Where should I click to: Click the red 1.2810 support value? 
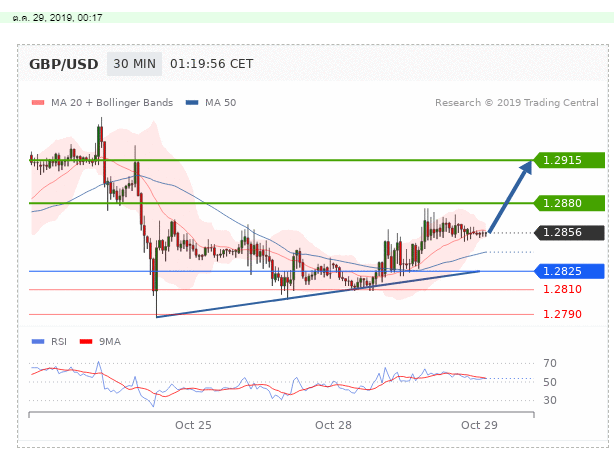pyautogui.click(x=562, y=289)
